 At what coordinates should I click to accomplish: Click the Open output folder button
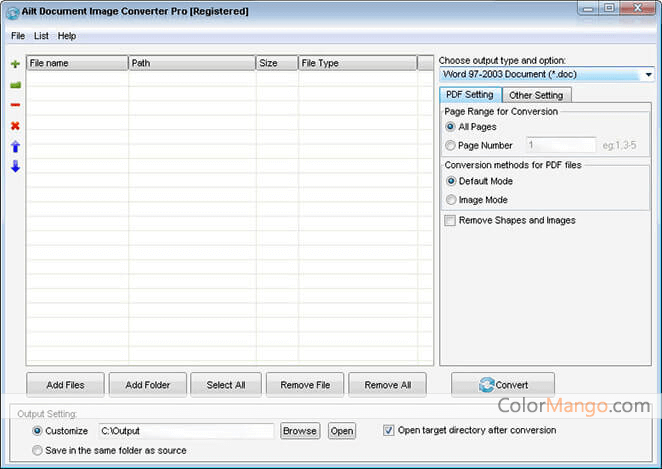(x=342, y=431)
